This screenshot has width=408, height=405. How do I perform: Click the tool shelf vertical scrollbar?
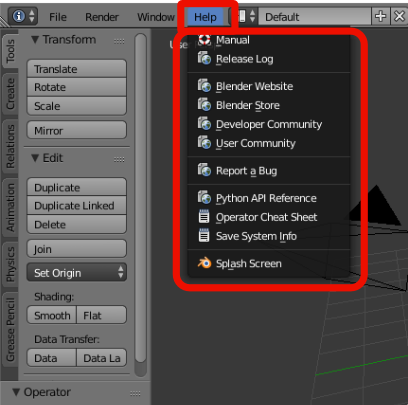pos(141,199)
